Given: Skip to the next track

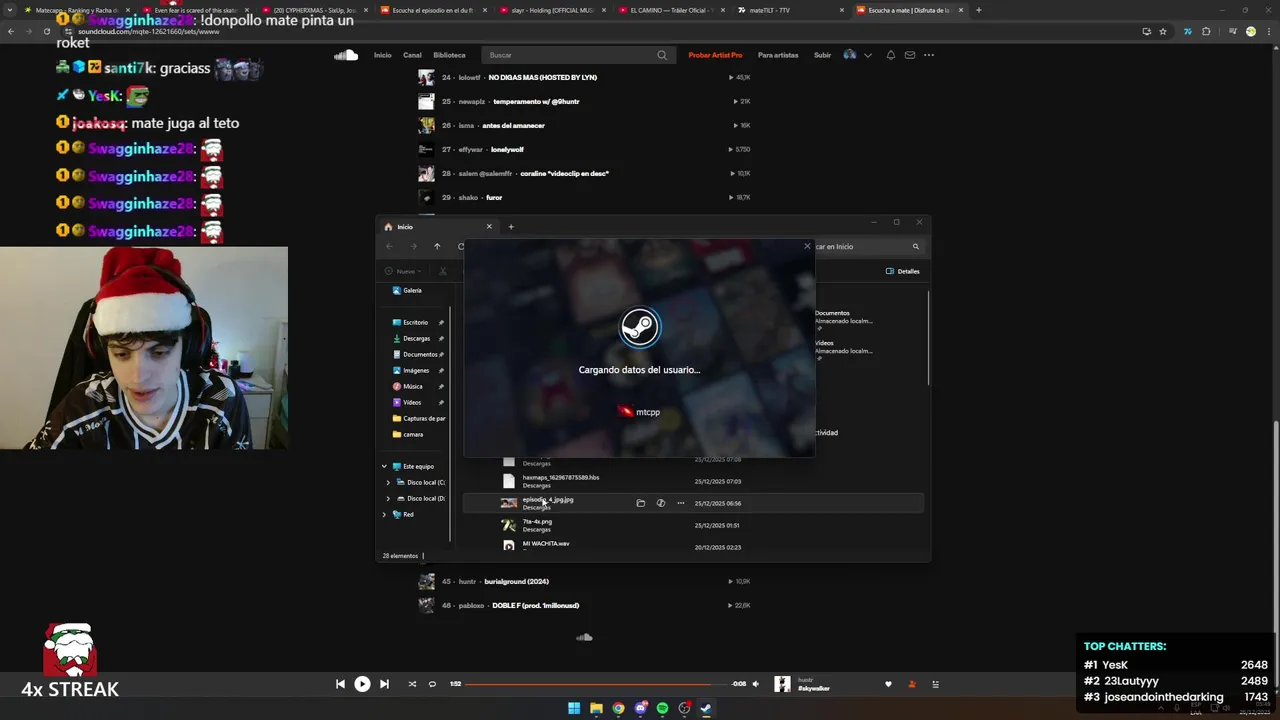Looking at the screenshot, I should (x=384, y=684).
